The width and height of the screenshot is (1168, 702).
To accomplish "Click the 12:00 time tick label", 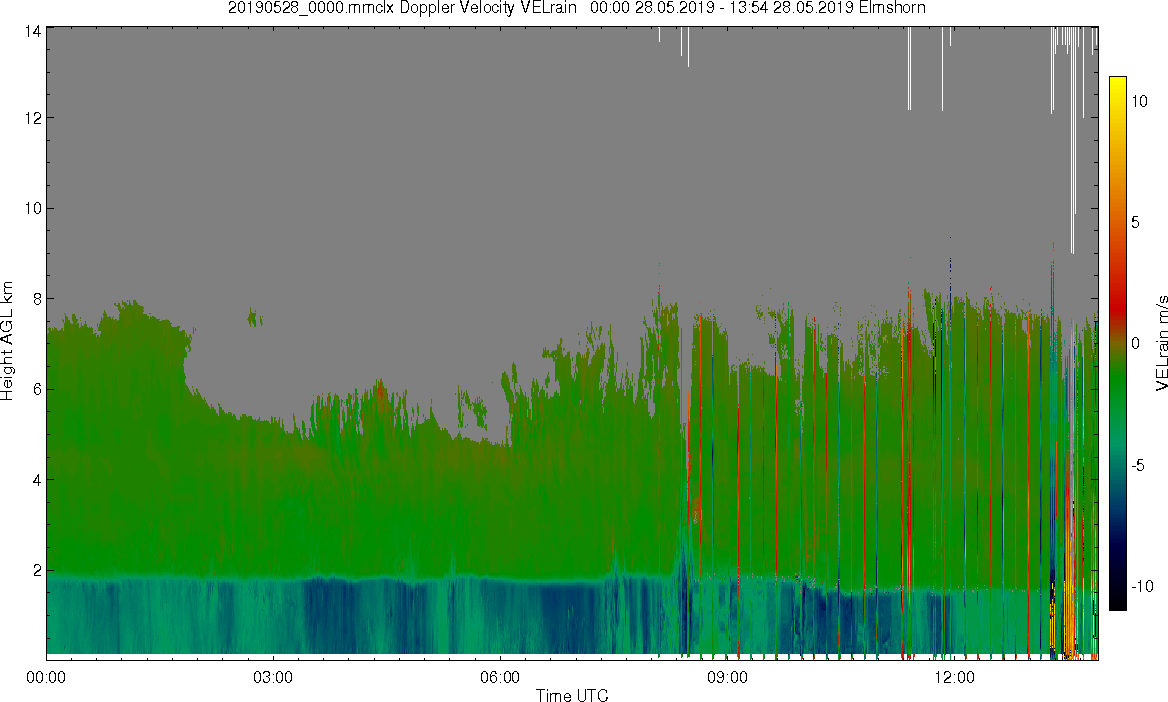I will [x=954, y=677].
